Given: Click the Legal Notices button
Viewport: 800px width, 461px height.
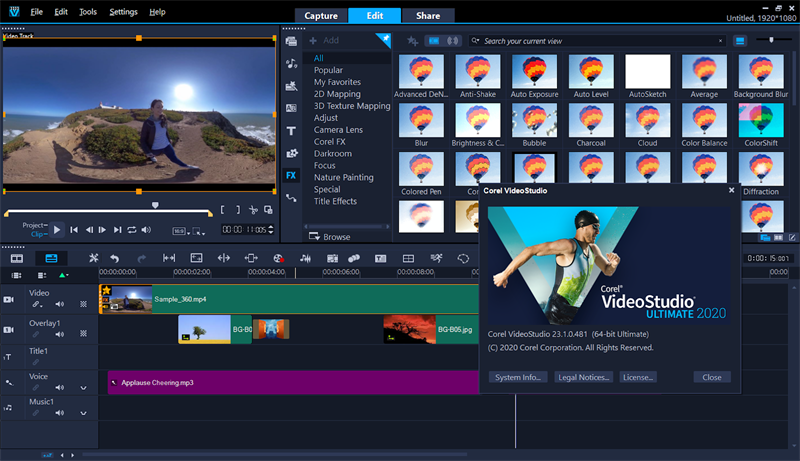Looking at the screenshot, I should coord(583,377).
